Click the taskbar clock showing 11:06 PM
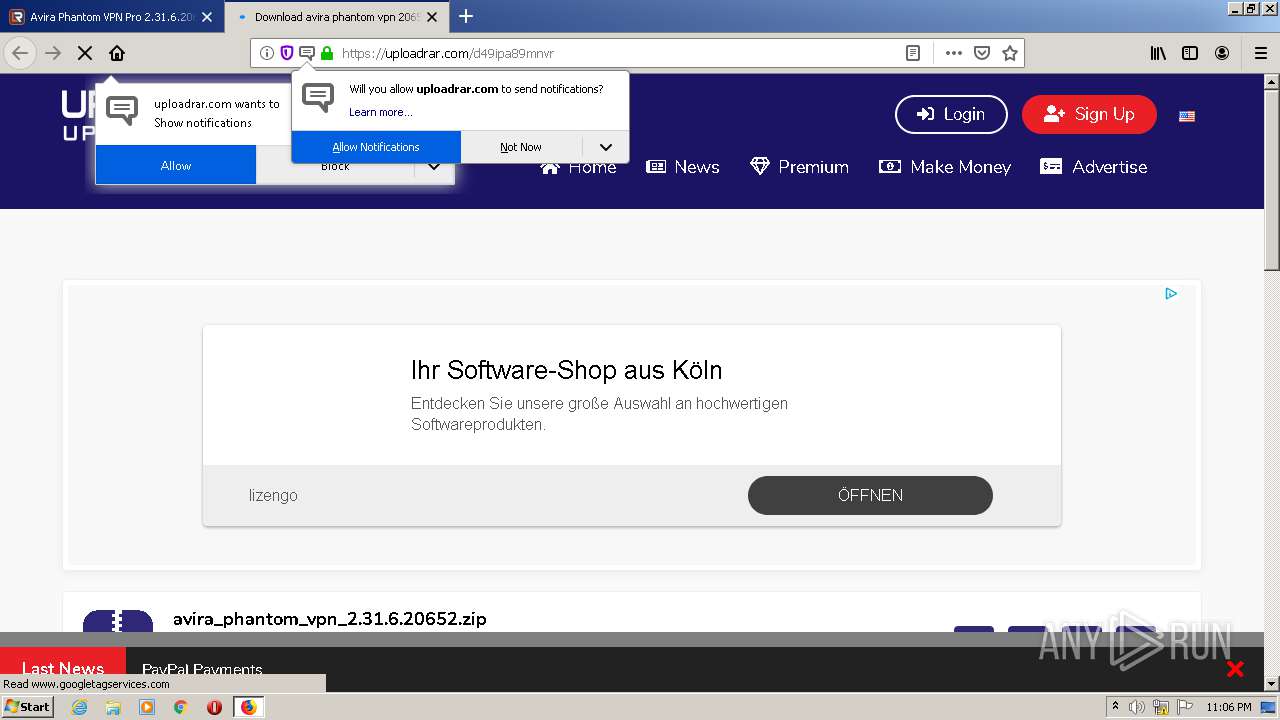Screen dimensions: 1280x720 1229,707
